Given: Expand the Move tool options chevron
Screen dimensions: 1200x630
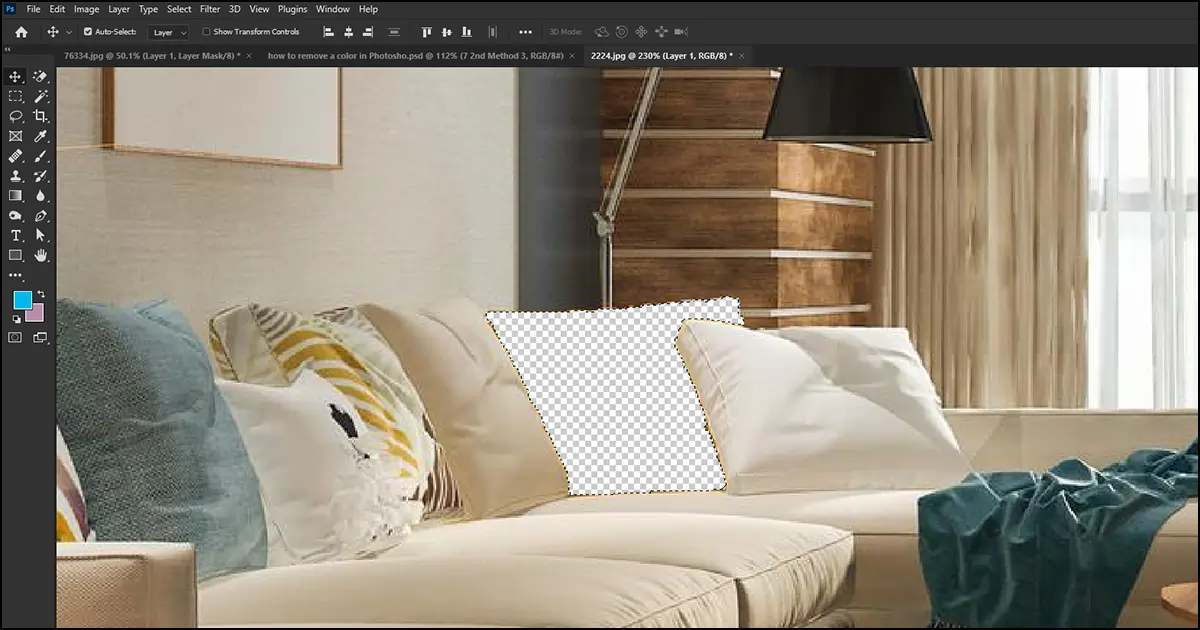Looking at the screenshot, I should [68, 31].
